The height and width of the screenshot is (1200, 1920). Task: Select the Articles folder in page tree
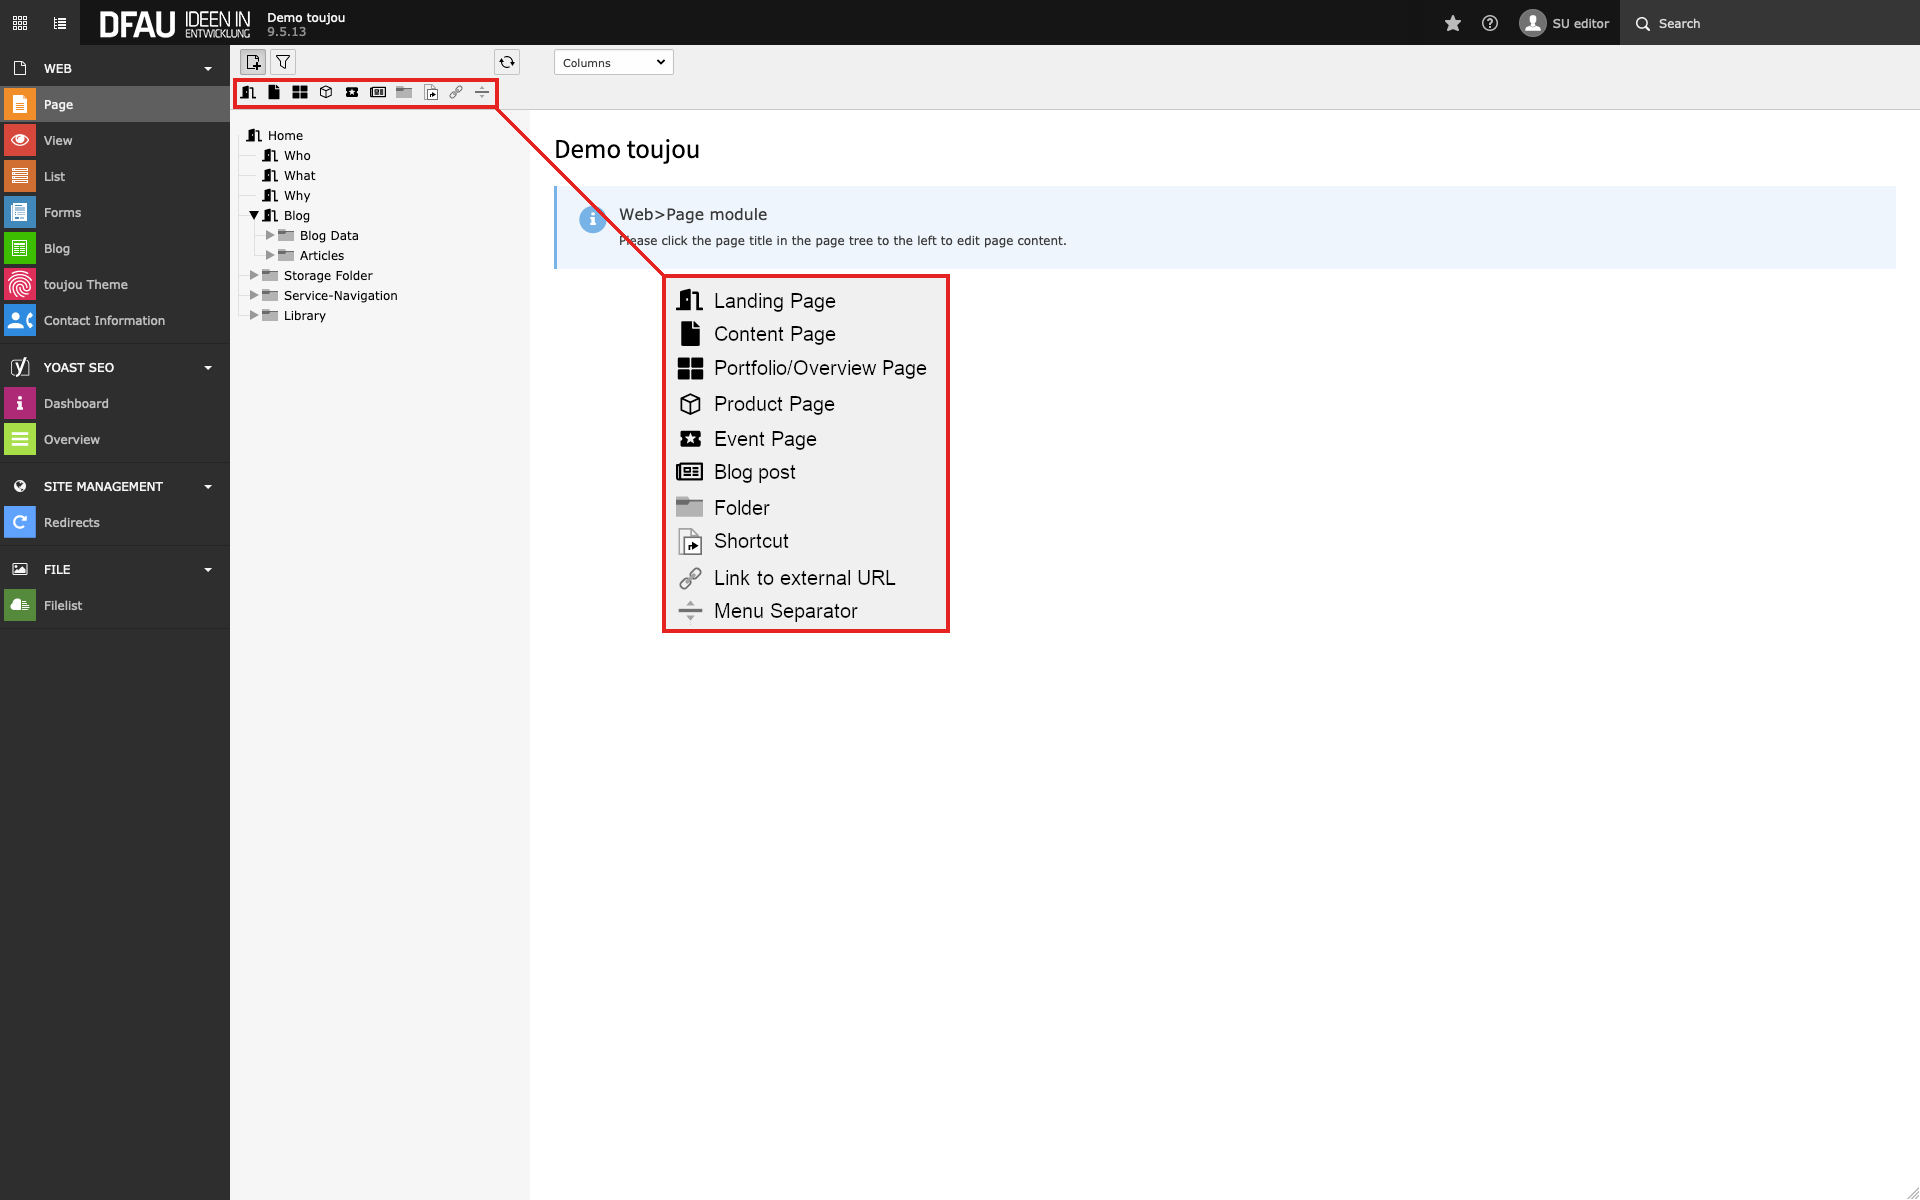[x=321, y=255]
